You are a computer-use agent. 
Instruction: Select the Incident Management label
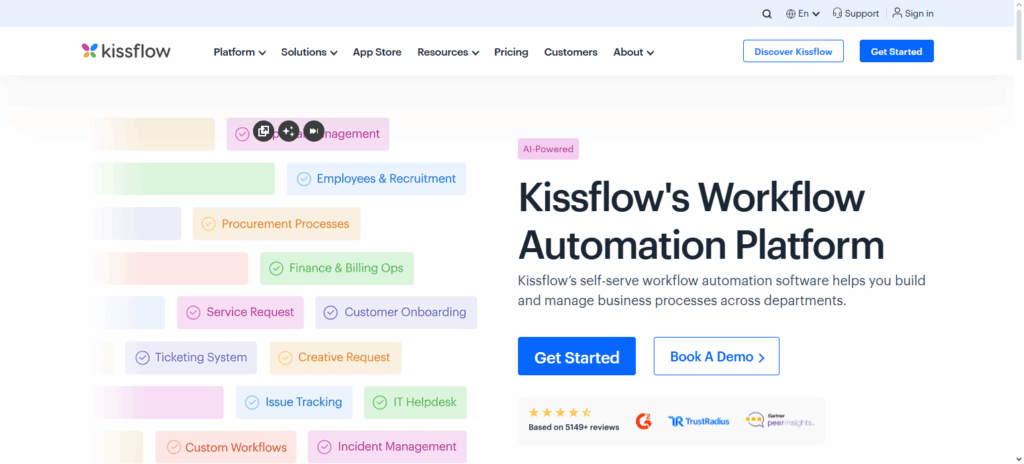tap(397, 447)
